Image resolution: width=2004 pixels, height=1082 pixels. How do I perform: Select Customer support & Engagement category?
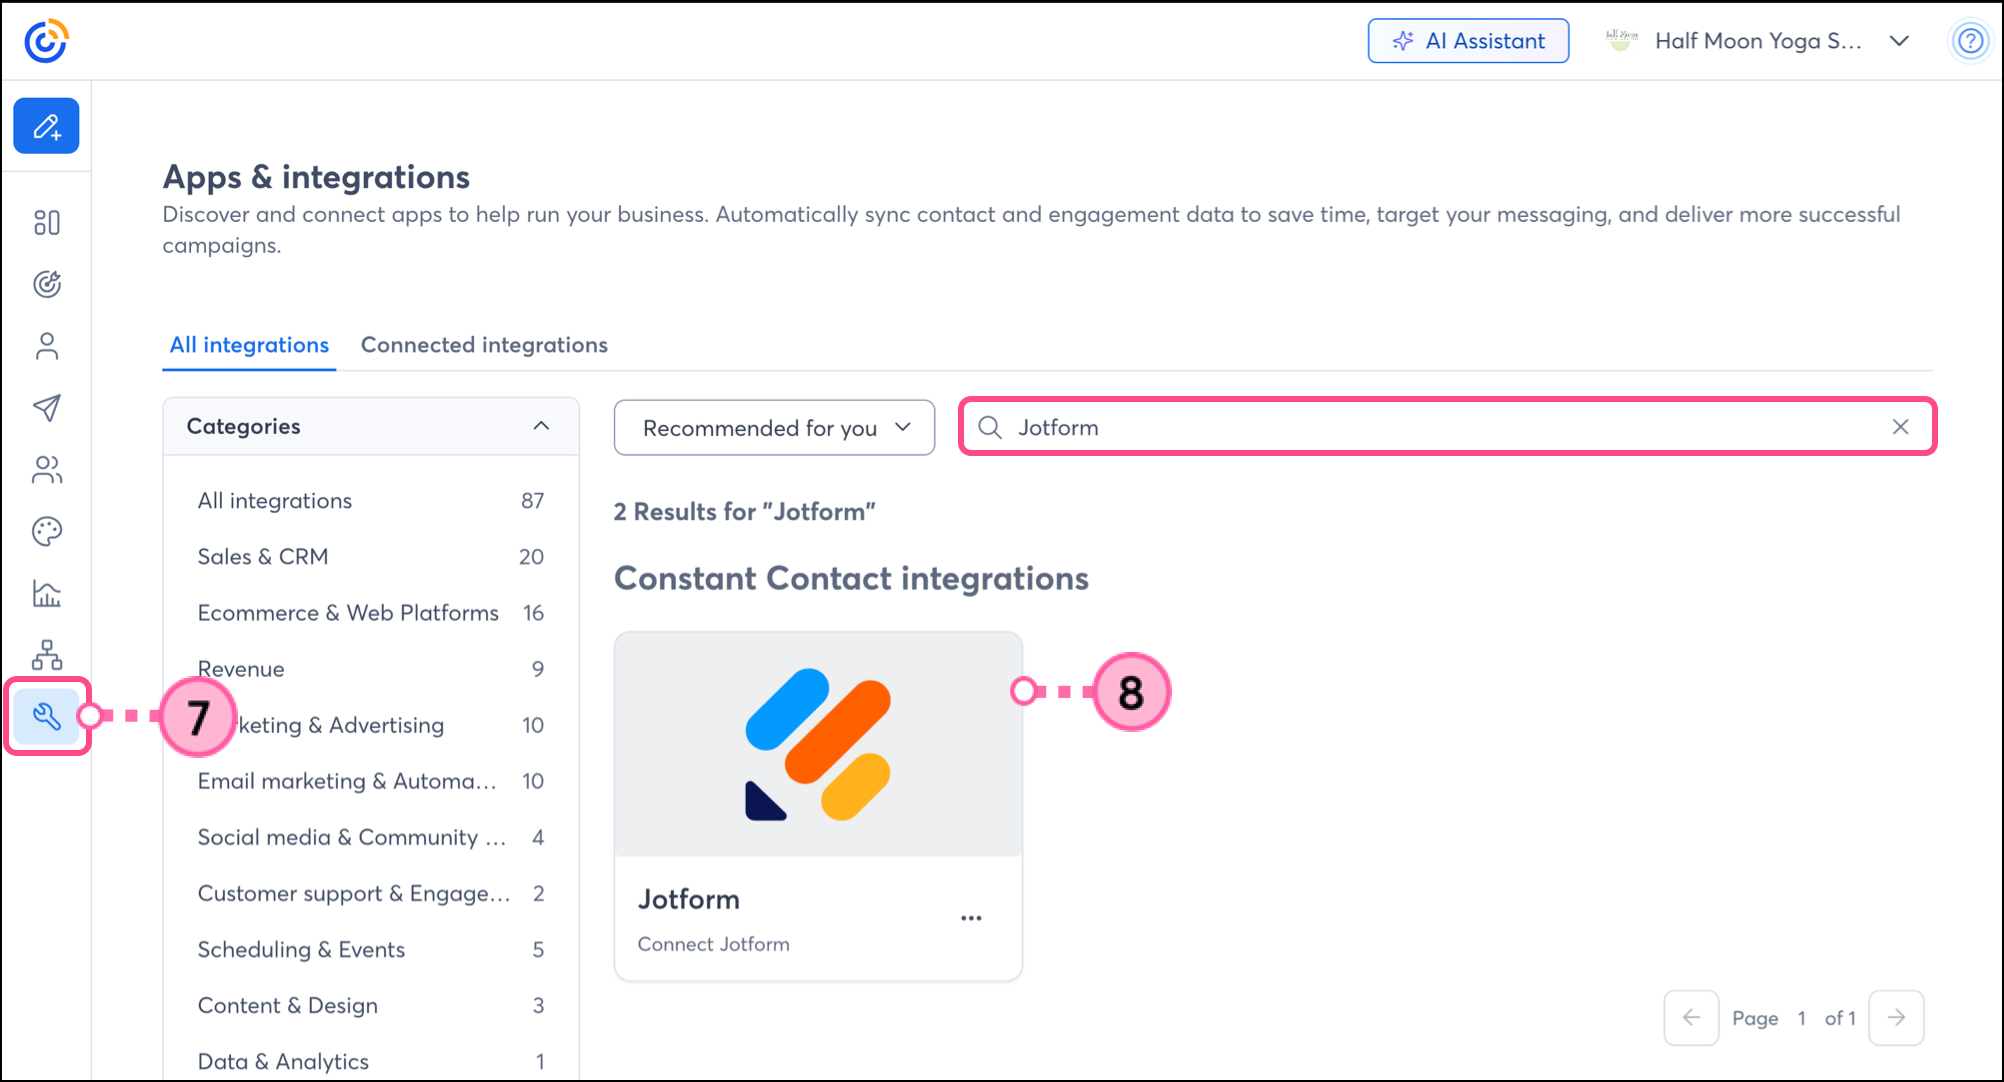[x=371, y=893]
